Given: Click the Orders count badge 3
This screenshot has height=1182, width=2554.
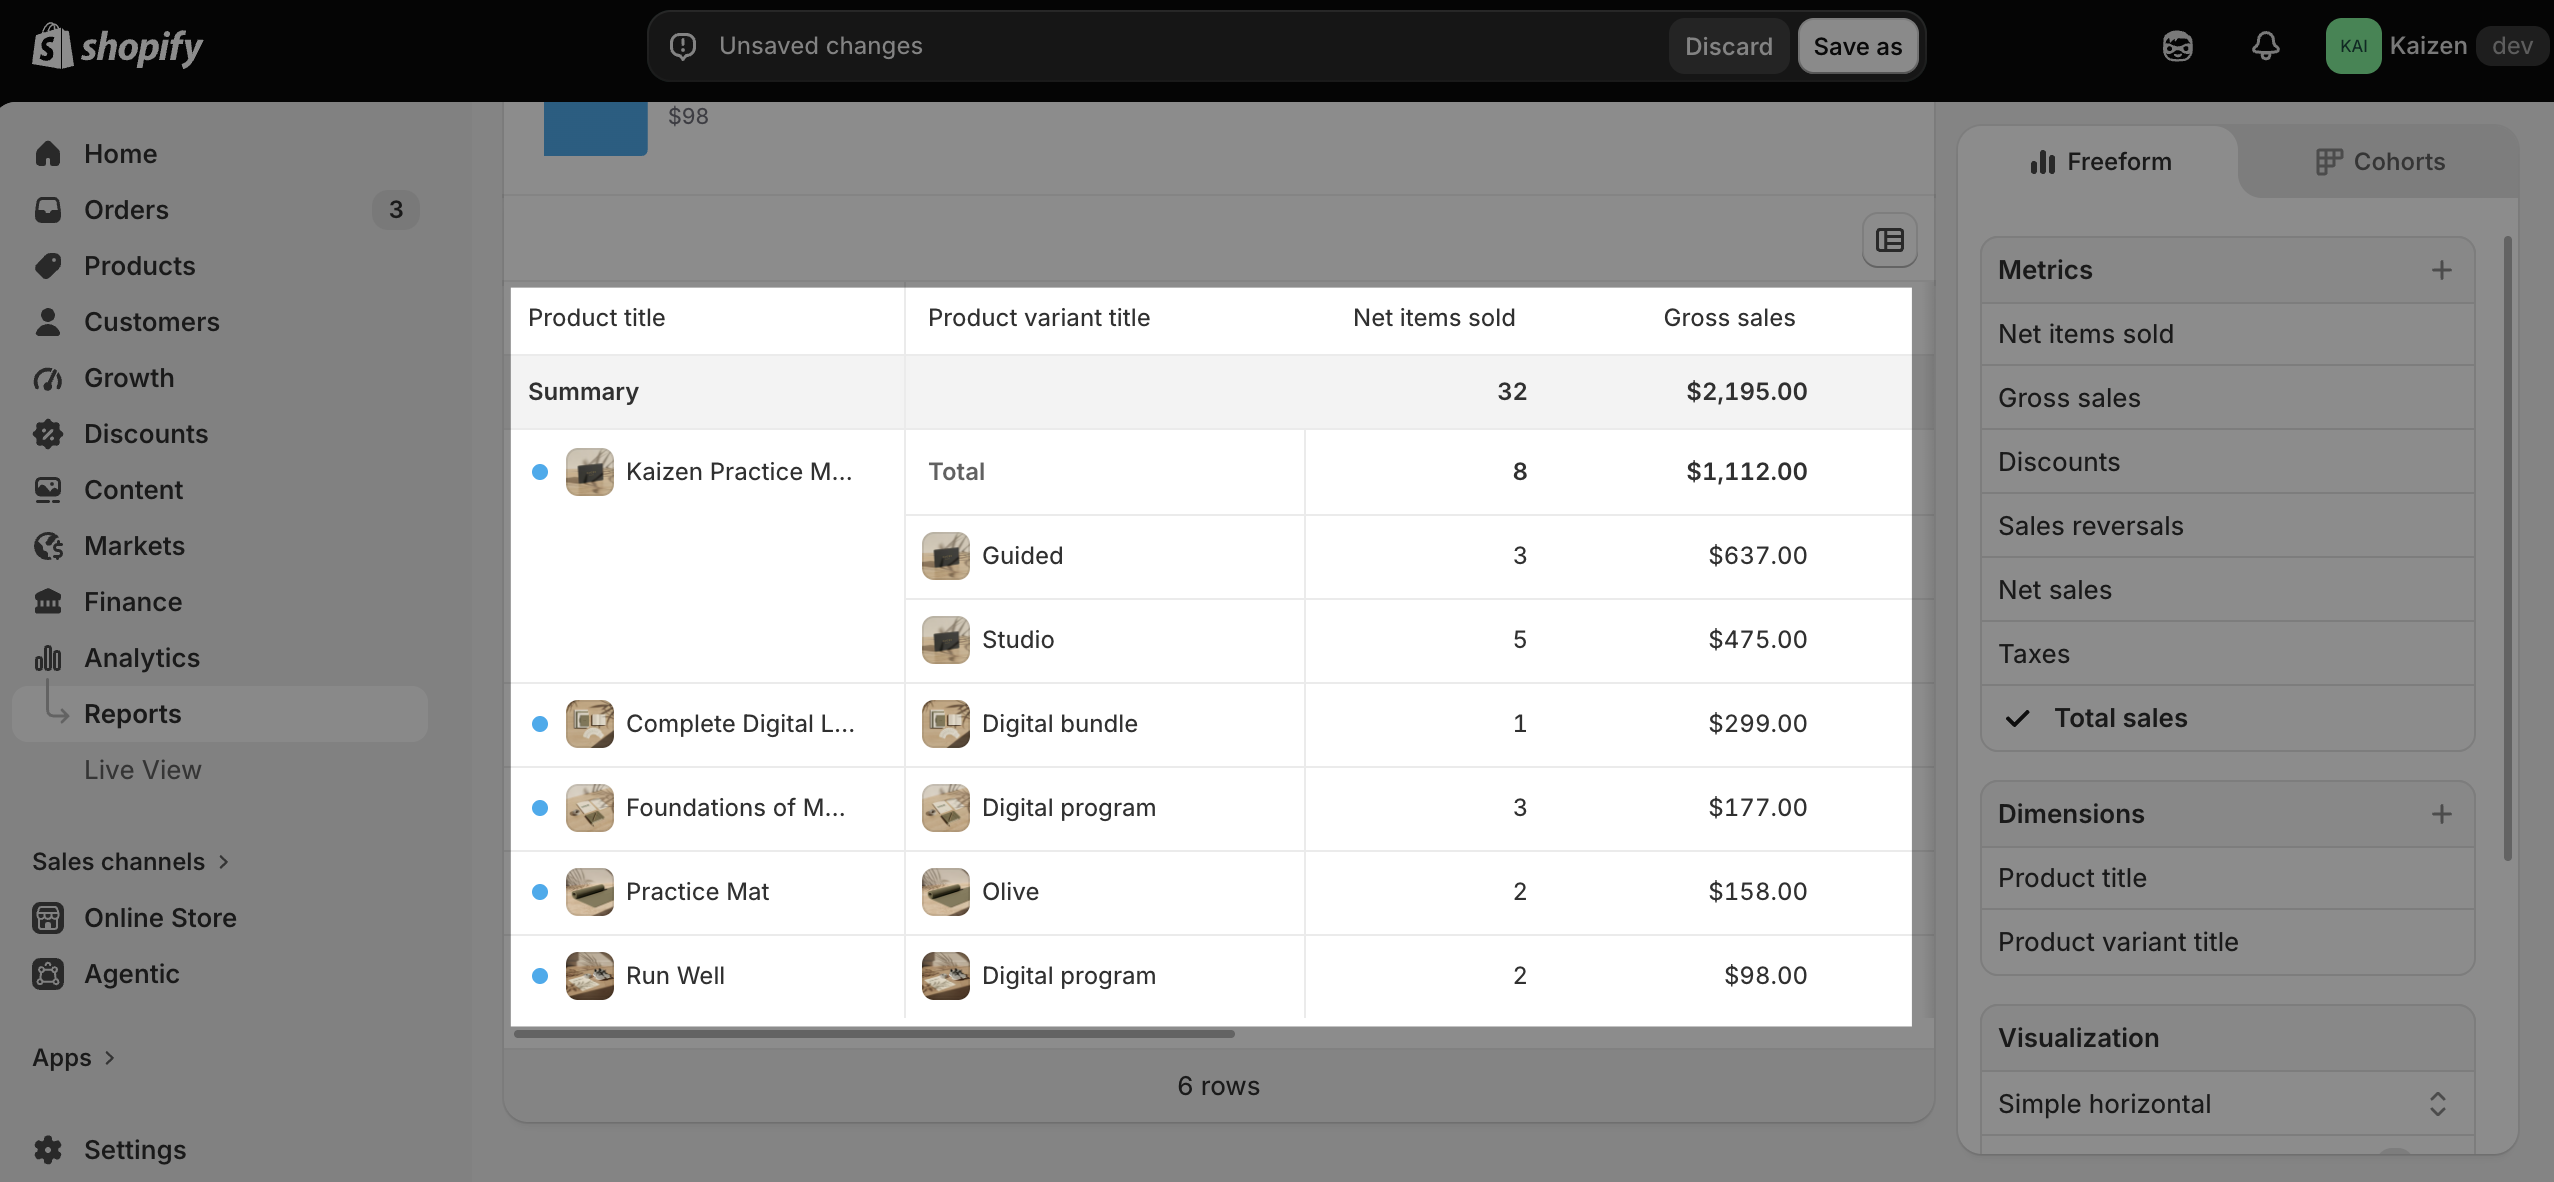Looking at the screenshot, I should (396, 210).
